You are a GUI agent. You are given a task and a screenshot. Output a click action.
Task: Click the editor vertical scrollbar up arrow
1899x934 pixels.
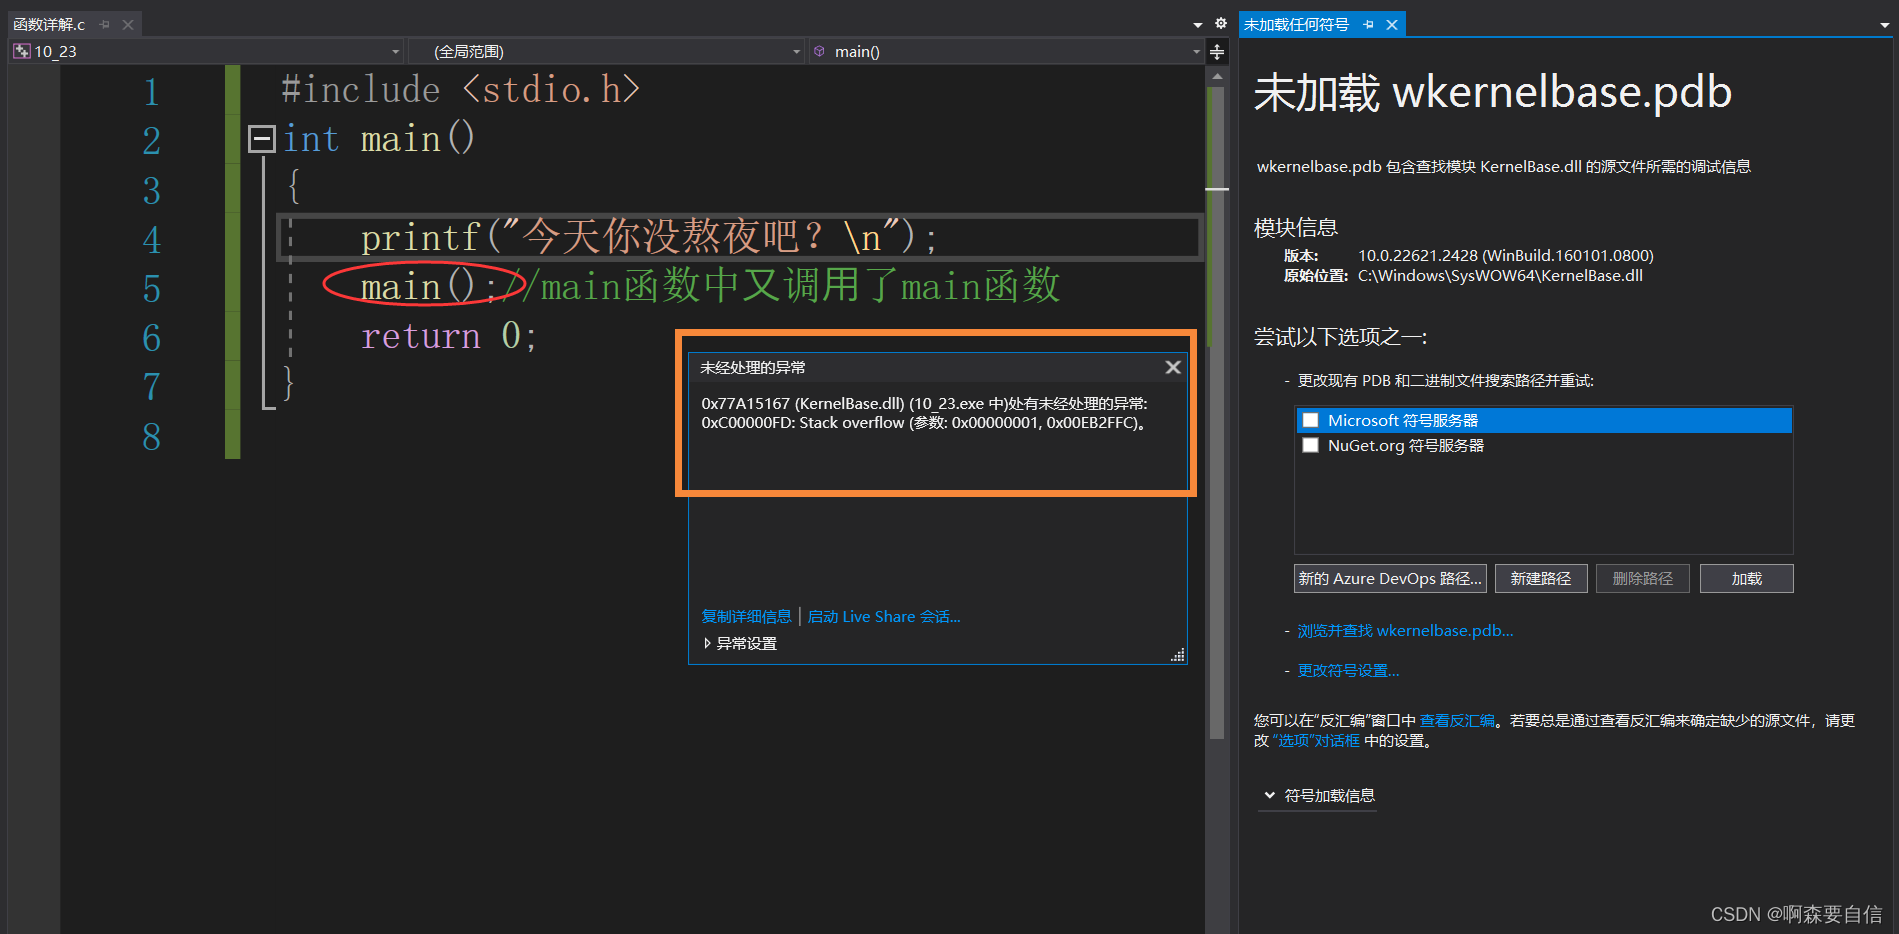1217,76
